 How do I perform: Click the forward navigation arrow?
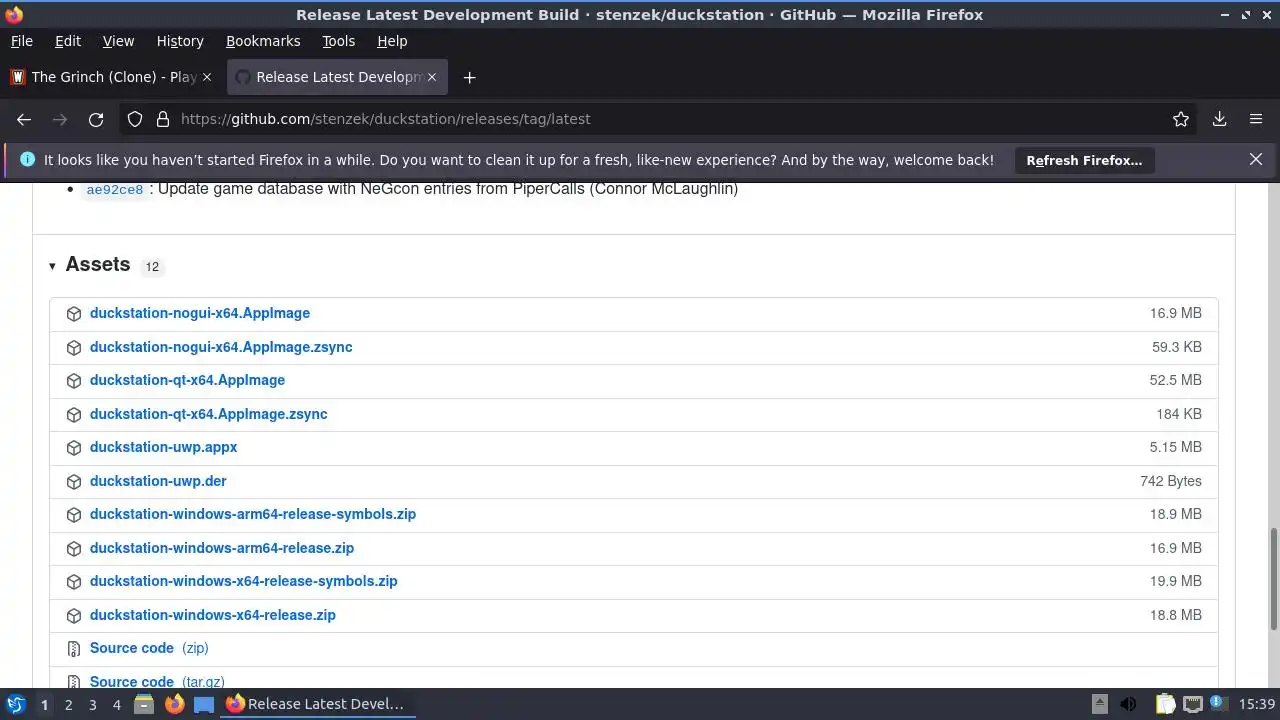60,119
